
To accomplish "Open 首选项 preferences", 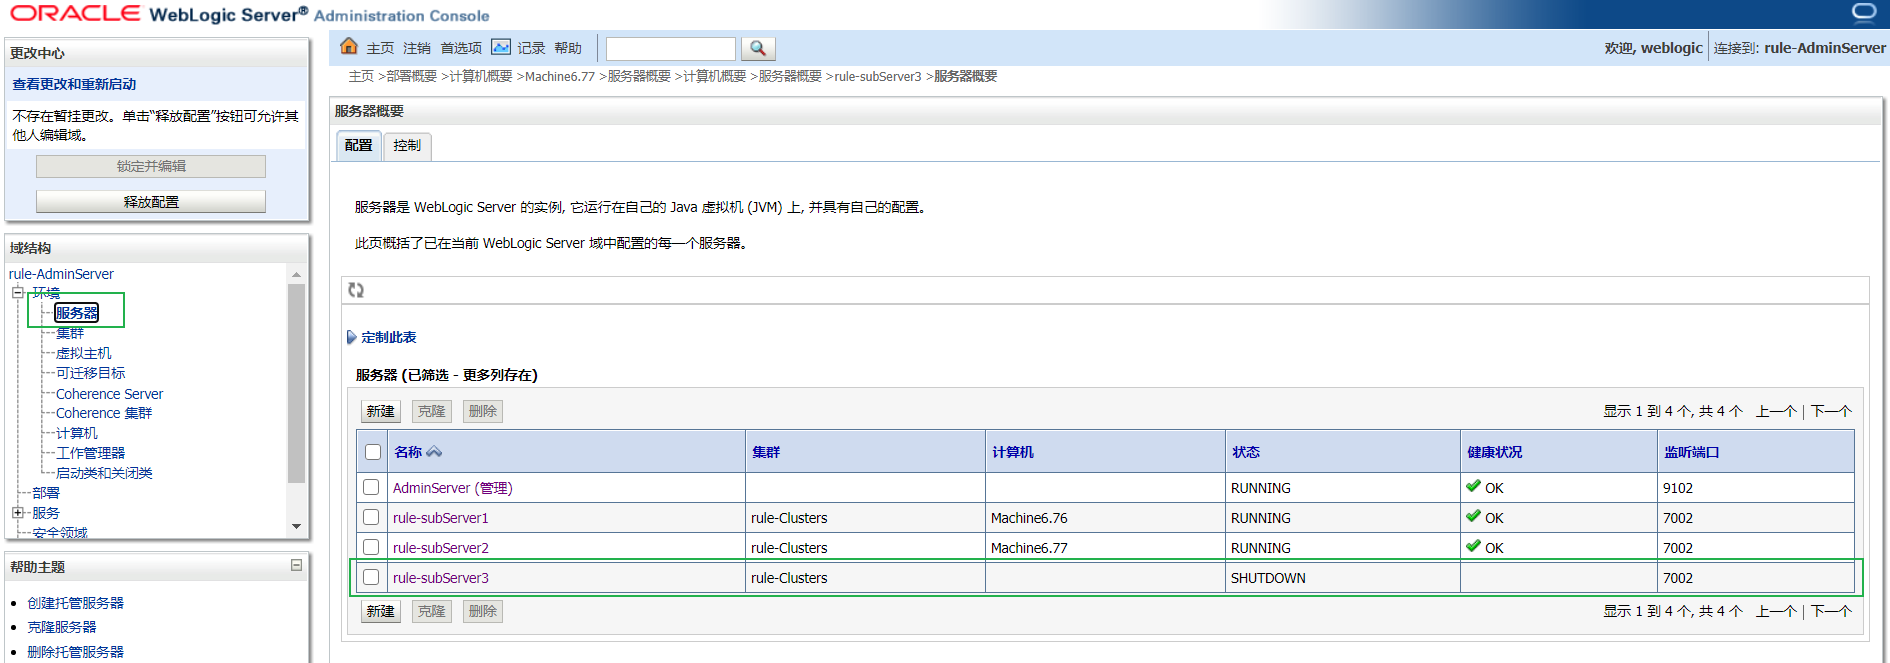I will pyautogui.click(x=461, y=48).
